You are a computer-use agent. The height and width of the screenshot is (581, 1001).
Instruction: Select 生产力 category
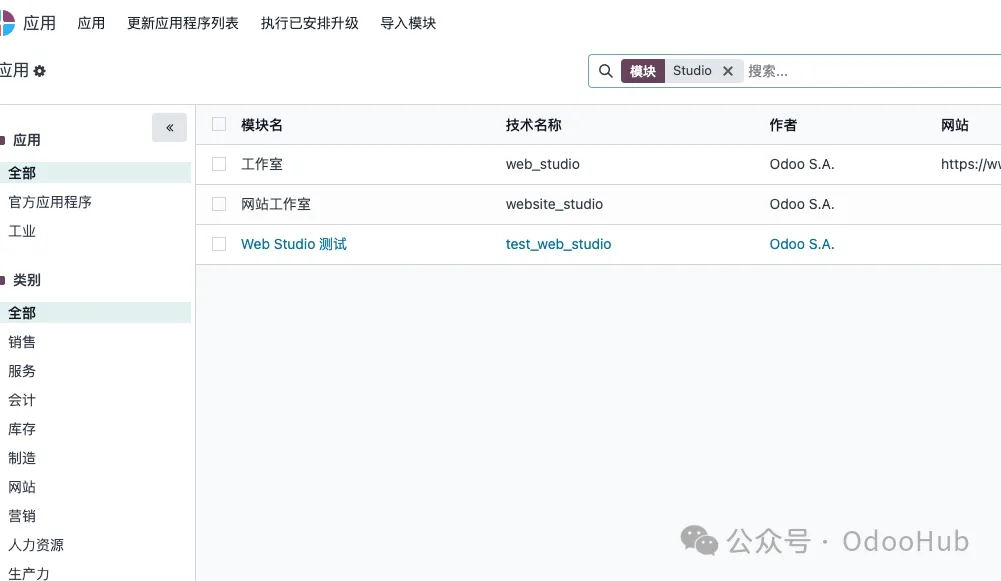tap(29, 573)
